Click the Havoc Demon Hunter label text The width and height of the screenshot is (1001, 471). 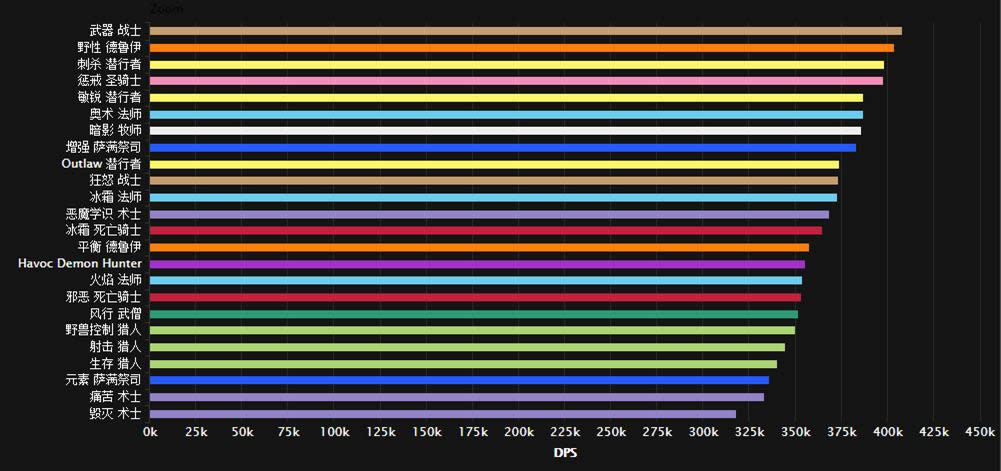click(x=79, y=264)
